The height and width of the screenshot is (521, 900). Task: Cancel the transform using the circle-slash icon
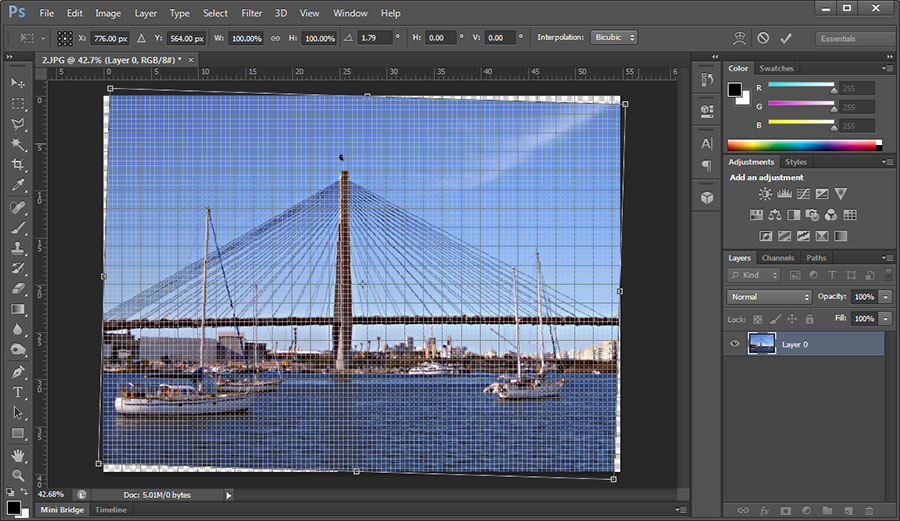point(762,38)
